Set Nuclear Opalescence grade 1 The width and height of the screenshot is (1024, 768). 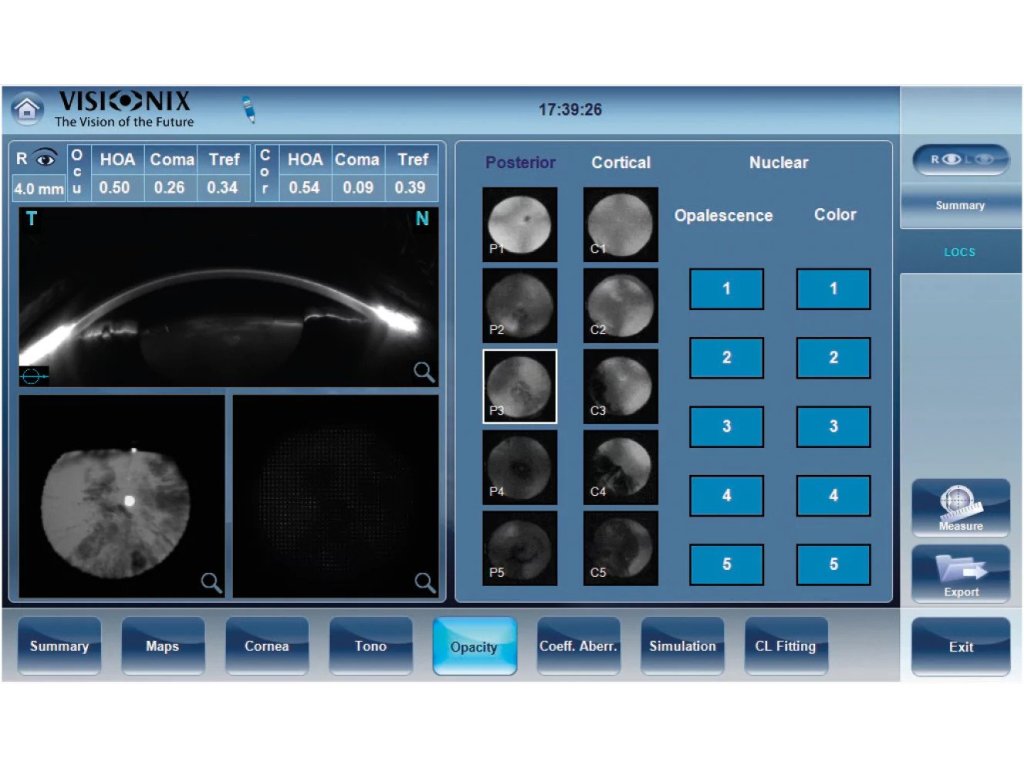pos(726,289)
